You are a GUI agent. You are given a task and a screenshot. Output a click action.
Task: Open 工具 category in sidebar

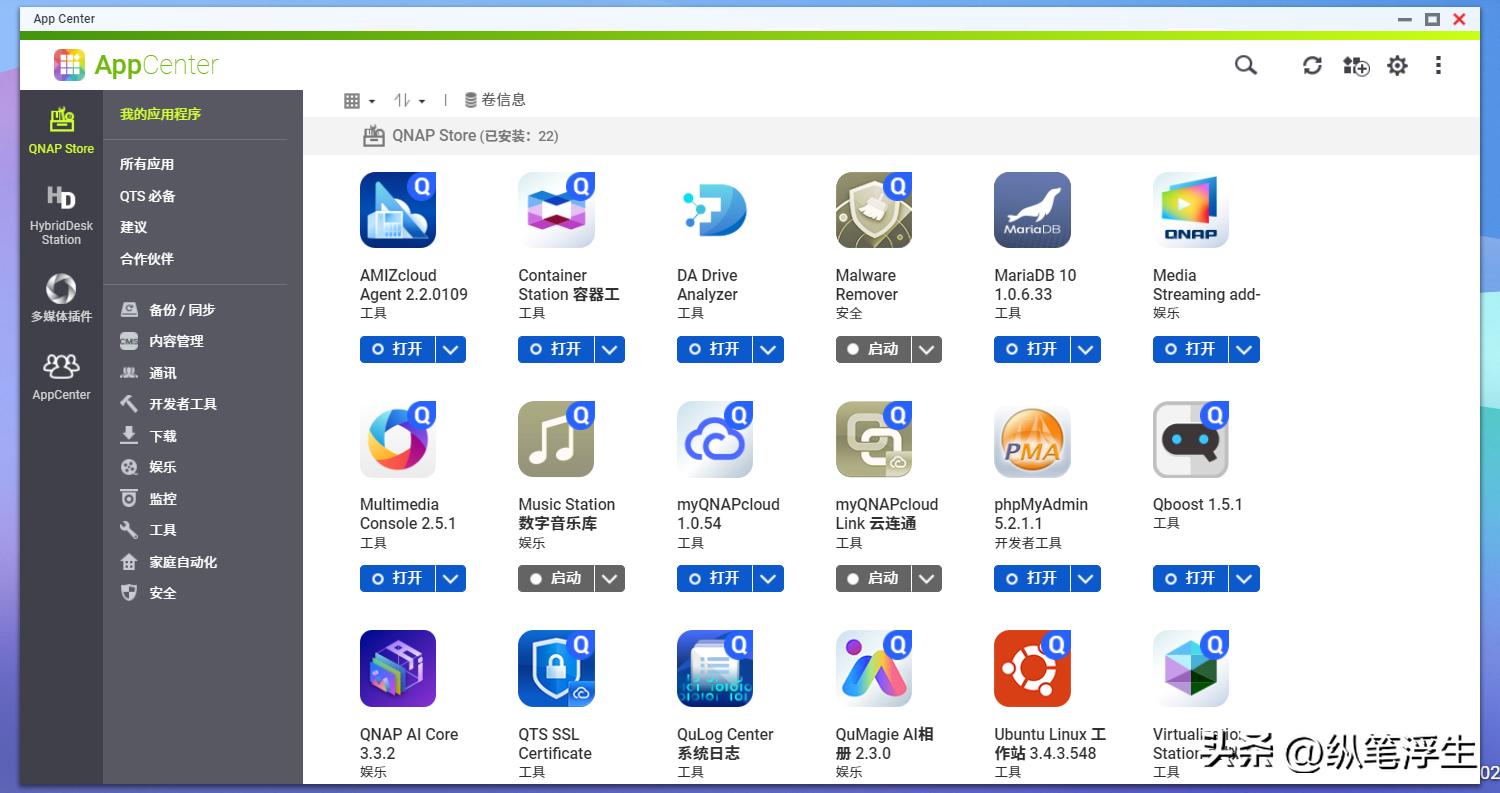tap(148, 530)
